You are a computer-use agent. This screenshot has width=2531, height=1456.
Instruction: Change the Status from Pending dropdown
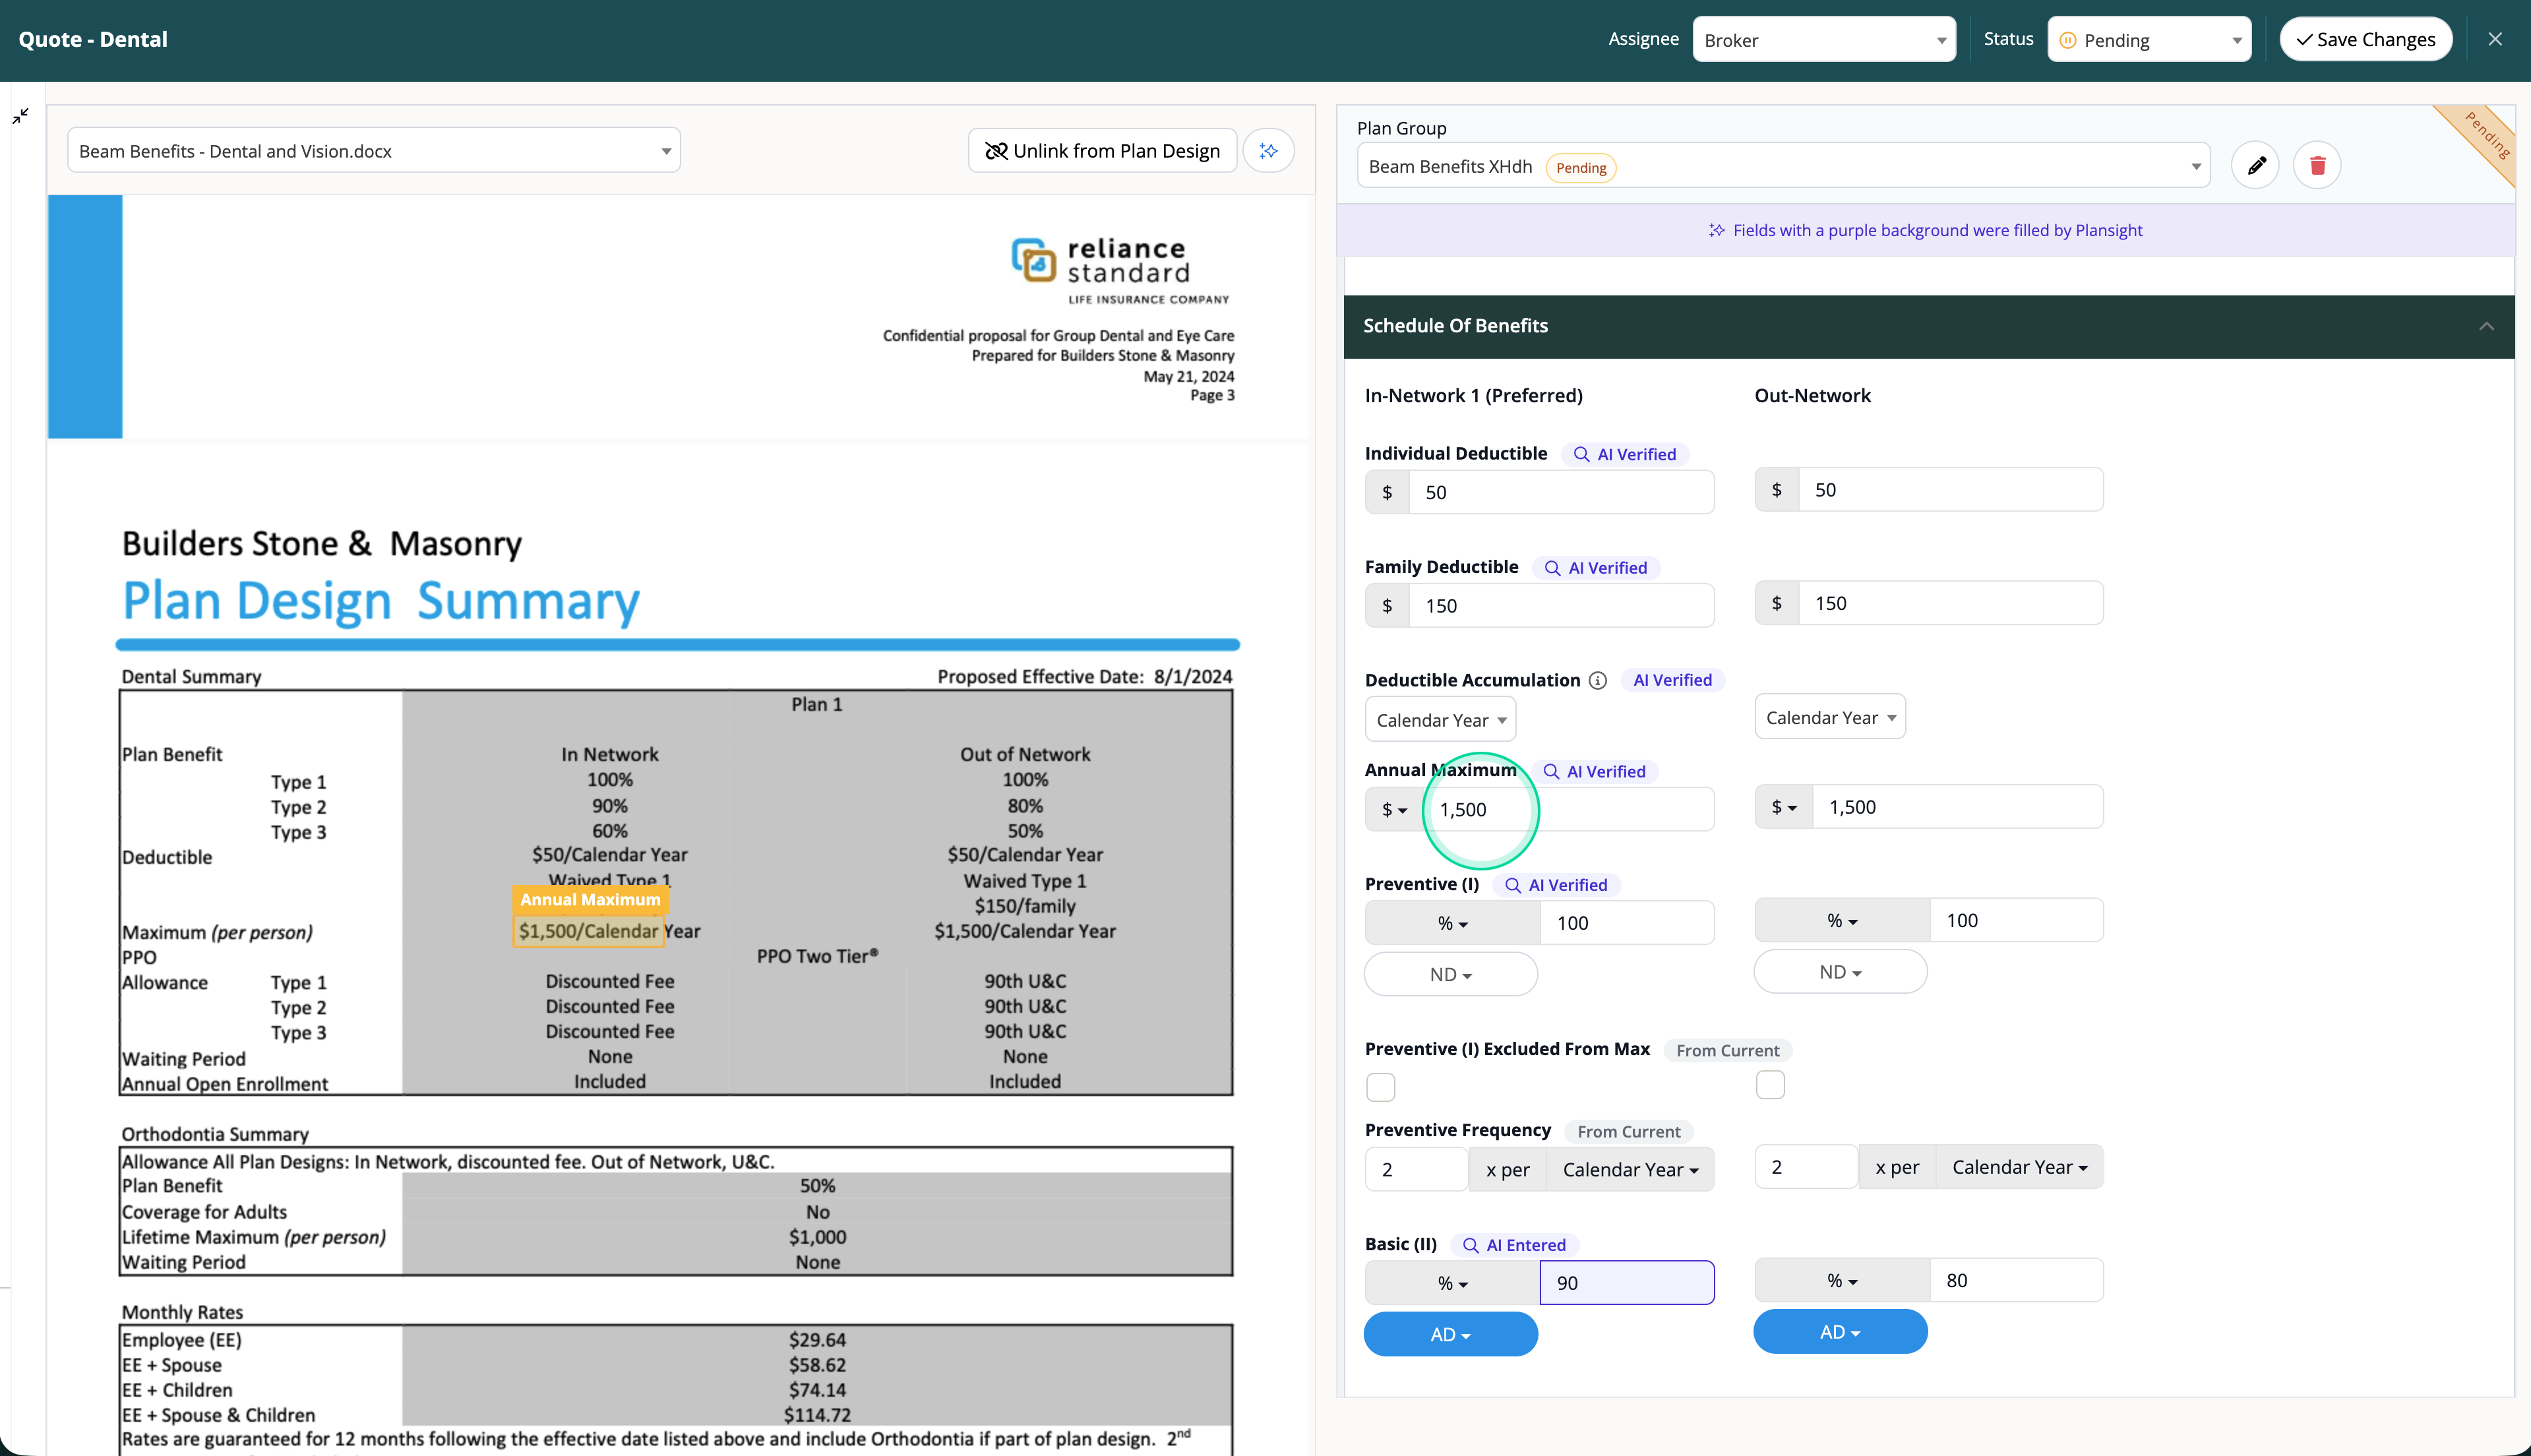(2149, 39)
